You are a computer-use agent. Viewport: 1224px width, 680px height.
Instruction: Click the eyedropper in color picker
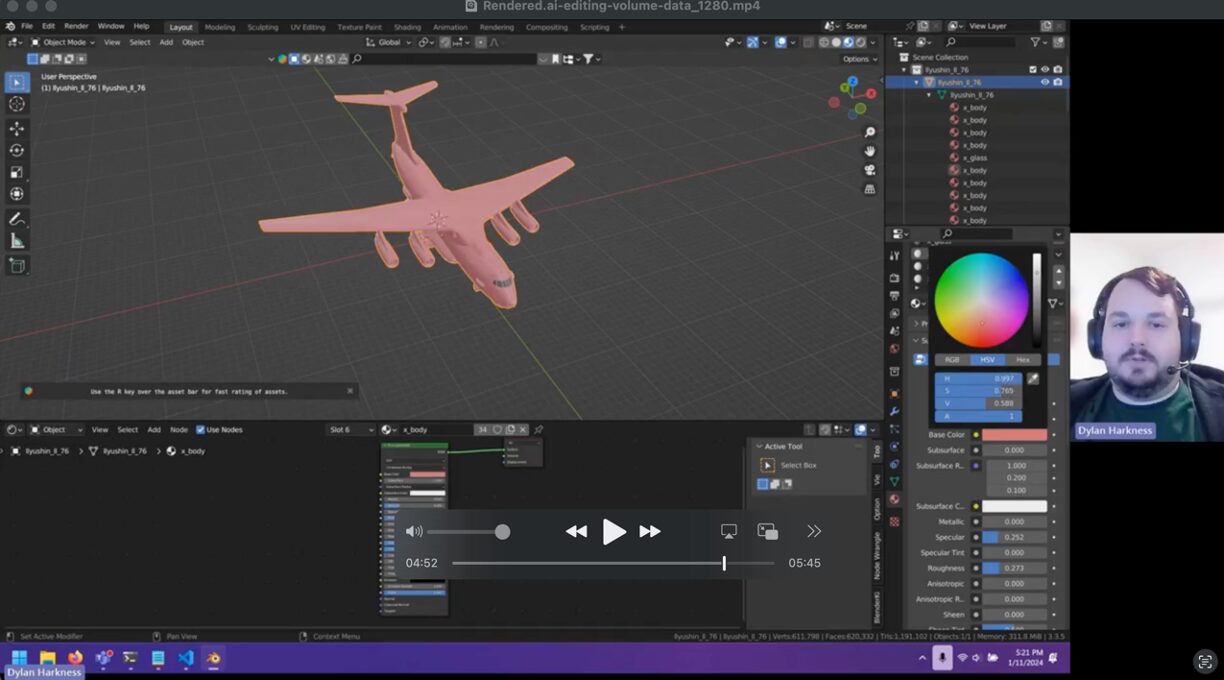point(1033,379)
